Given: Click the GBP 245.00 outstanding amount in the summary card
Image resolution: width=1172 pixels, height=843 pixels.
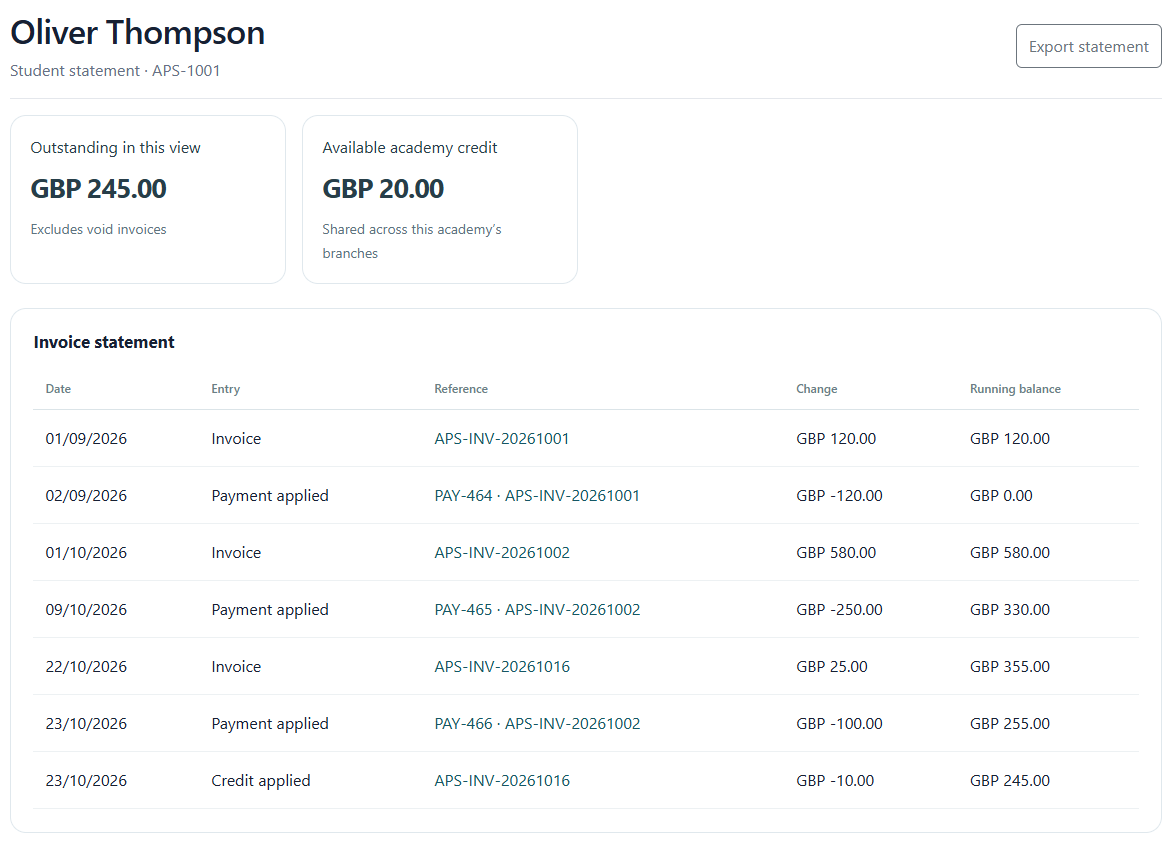Looking at the screenshot, I should point(99,188).
